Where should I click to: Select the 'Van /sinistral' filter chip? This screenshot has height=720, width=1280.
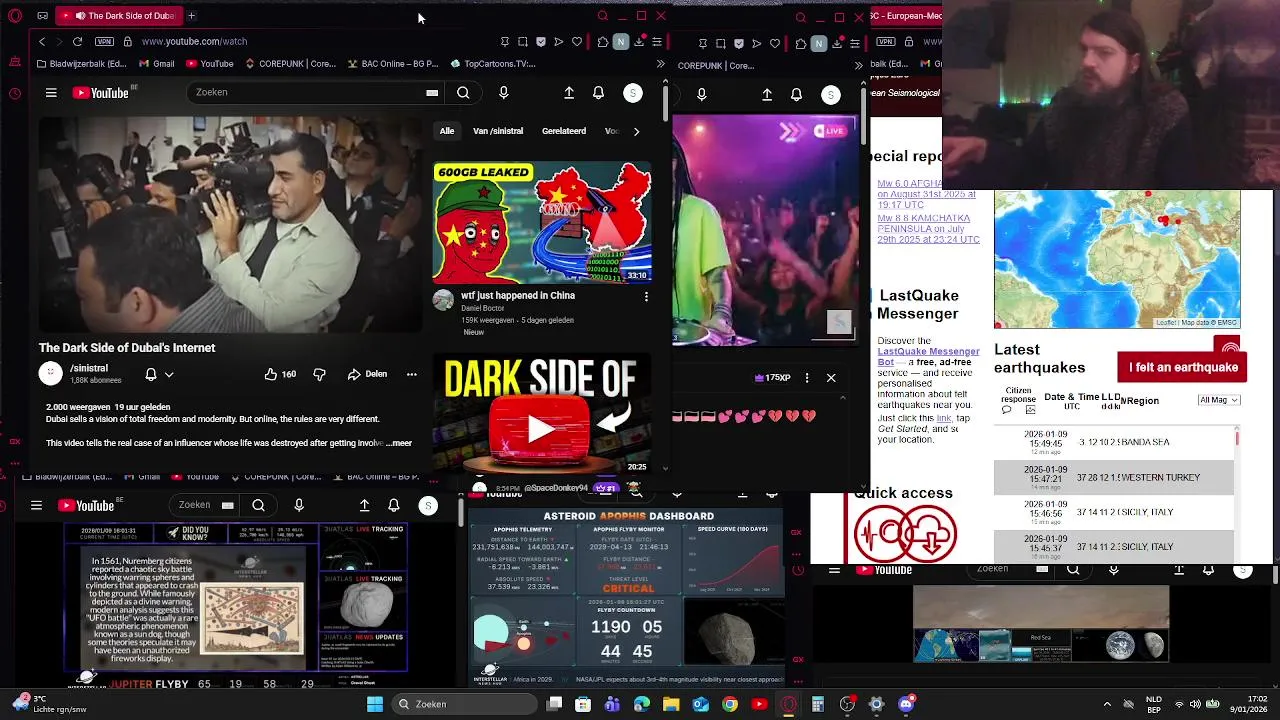(498, 131)
